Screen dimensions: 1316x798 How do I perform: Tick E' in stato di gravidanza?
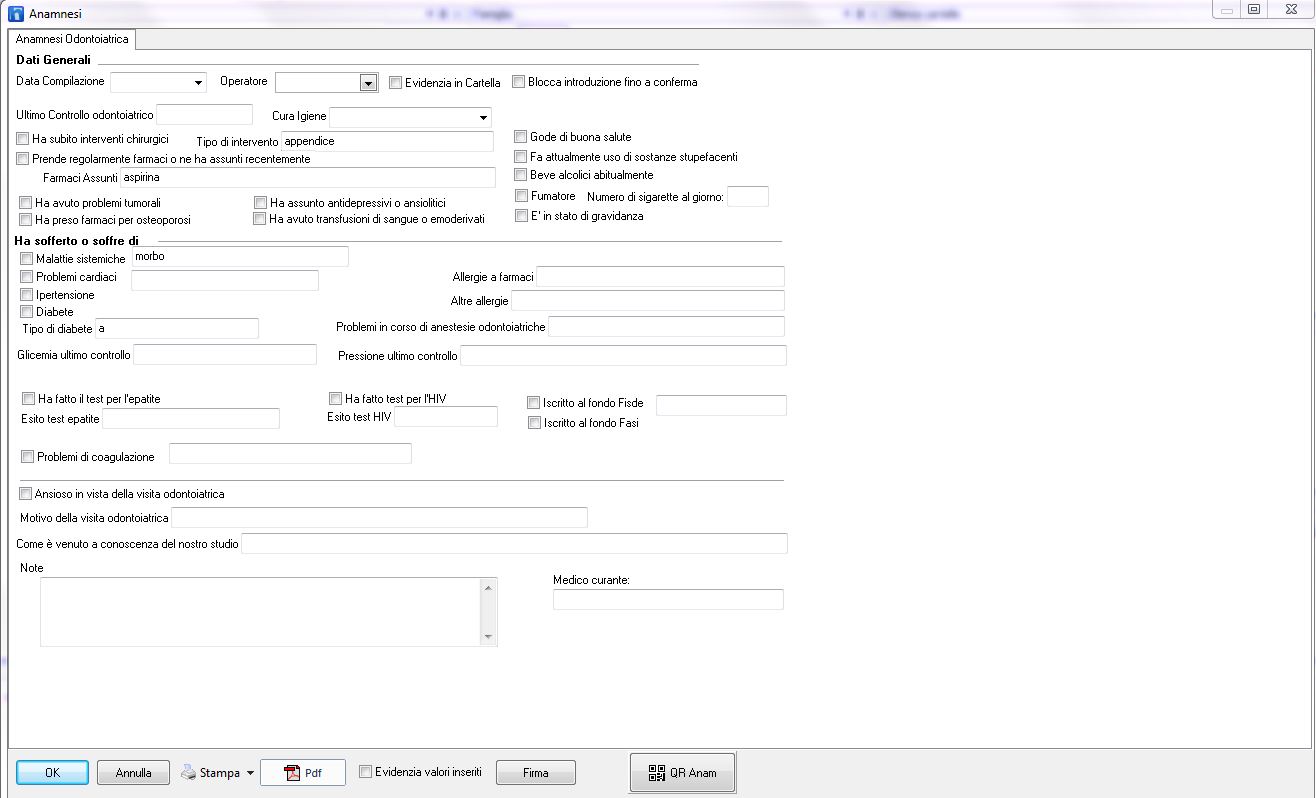pyautogui.click(x=521, y=215)
